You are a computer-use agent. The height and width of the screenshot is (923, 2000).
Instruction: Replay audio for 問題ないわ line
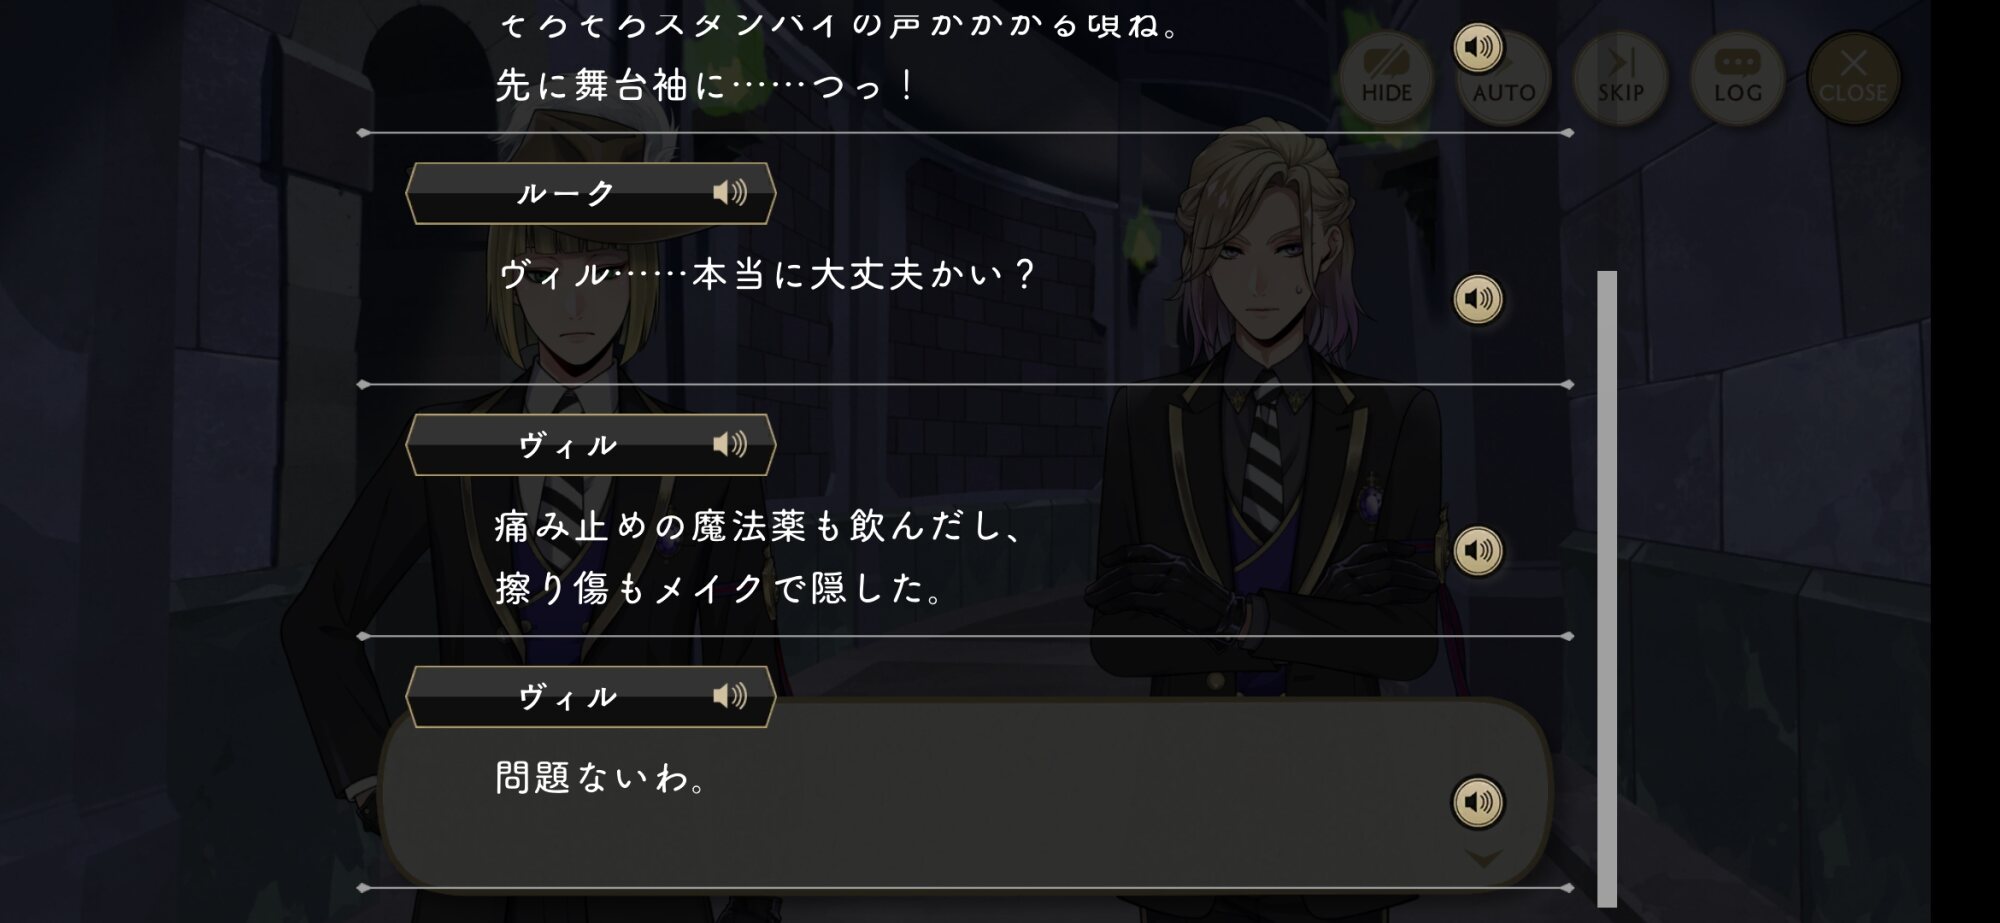1478,802
